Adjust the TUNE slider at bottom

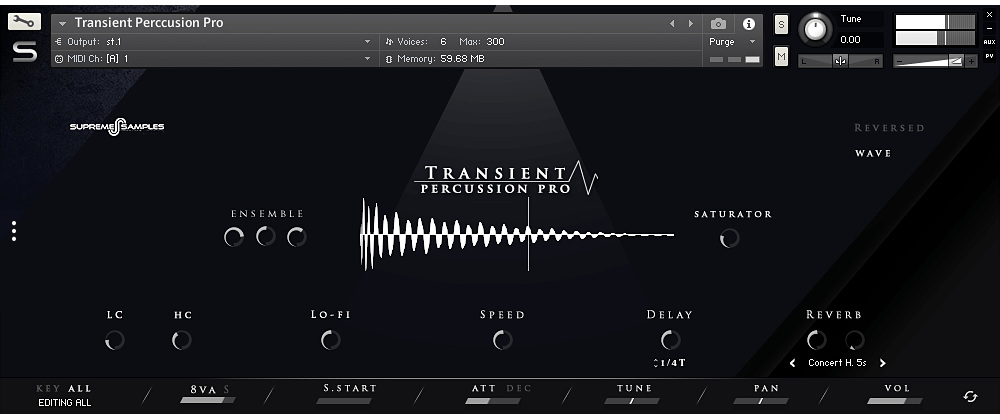(632, 401)
